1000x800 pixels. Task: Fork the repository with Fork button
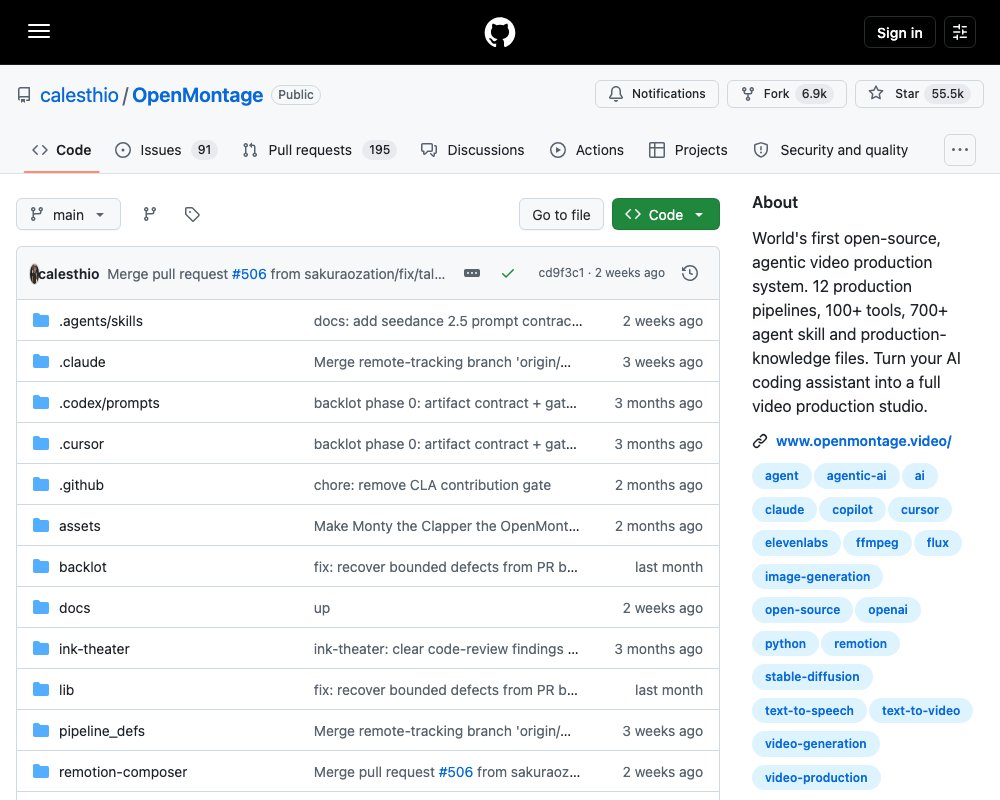[x=786, y=94]
